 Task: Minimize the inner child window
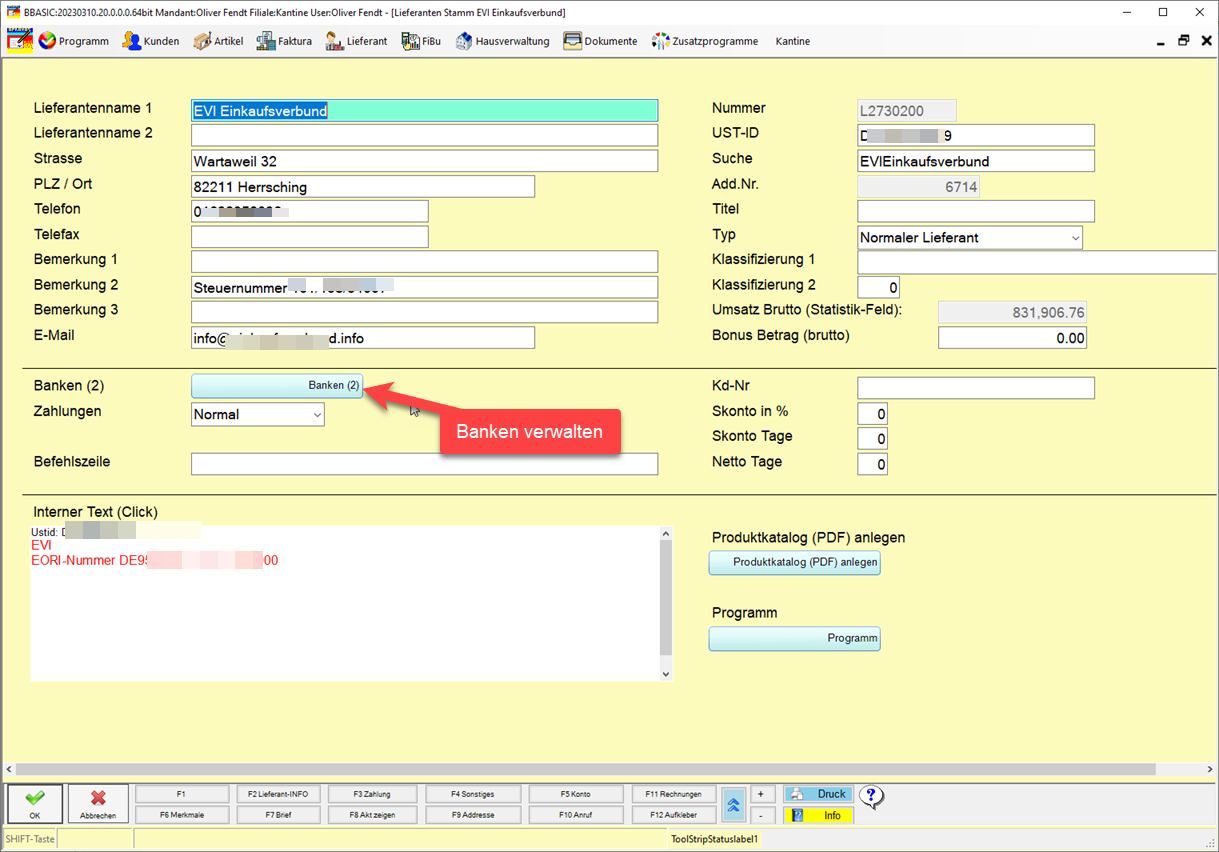[1160, 41]
